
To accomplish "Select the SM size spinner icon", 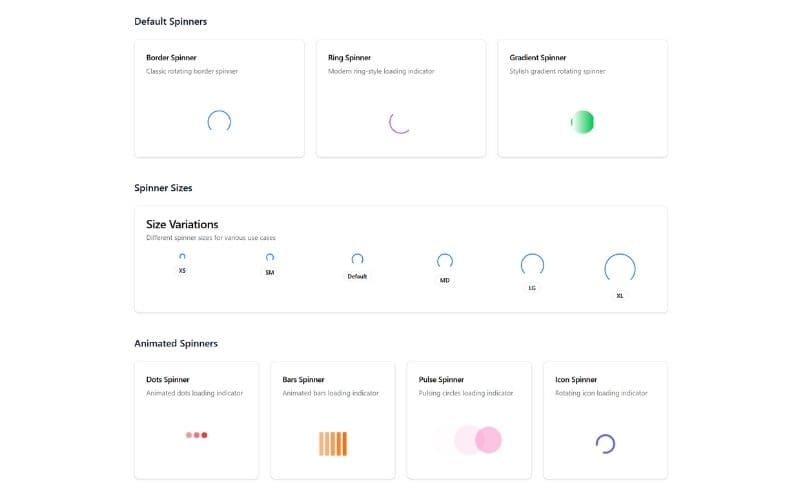I will tap(270, 257).
